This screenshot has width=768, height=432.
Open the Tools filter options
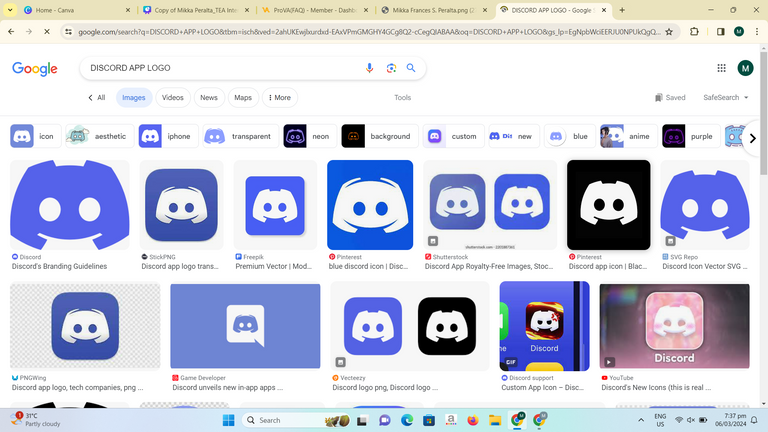pyautogui.click(x=403, y=97)
